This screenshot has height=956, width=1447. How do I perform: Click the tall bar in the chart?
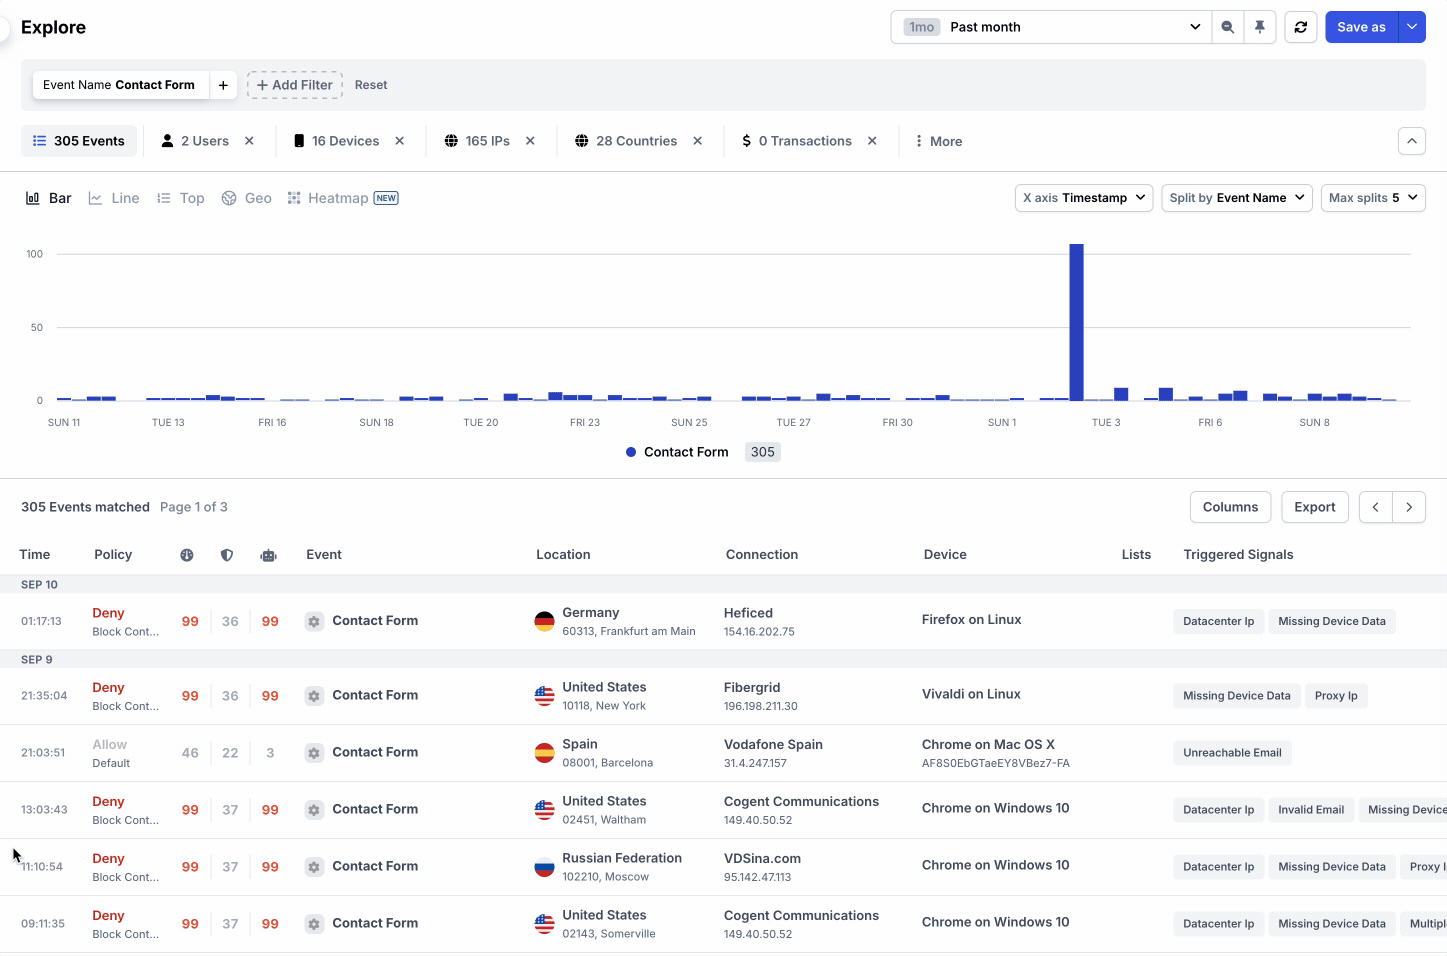tap(1076, 322)
